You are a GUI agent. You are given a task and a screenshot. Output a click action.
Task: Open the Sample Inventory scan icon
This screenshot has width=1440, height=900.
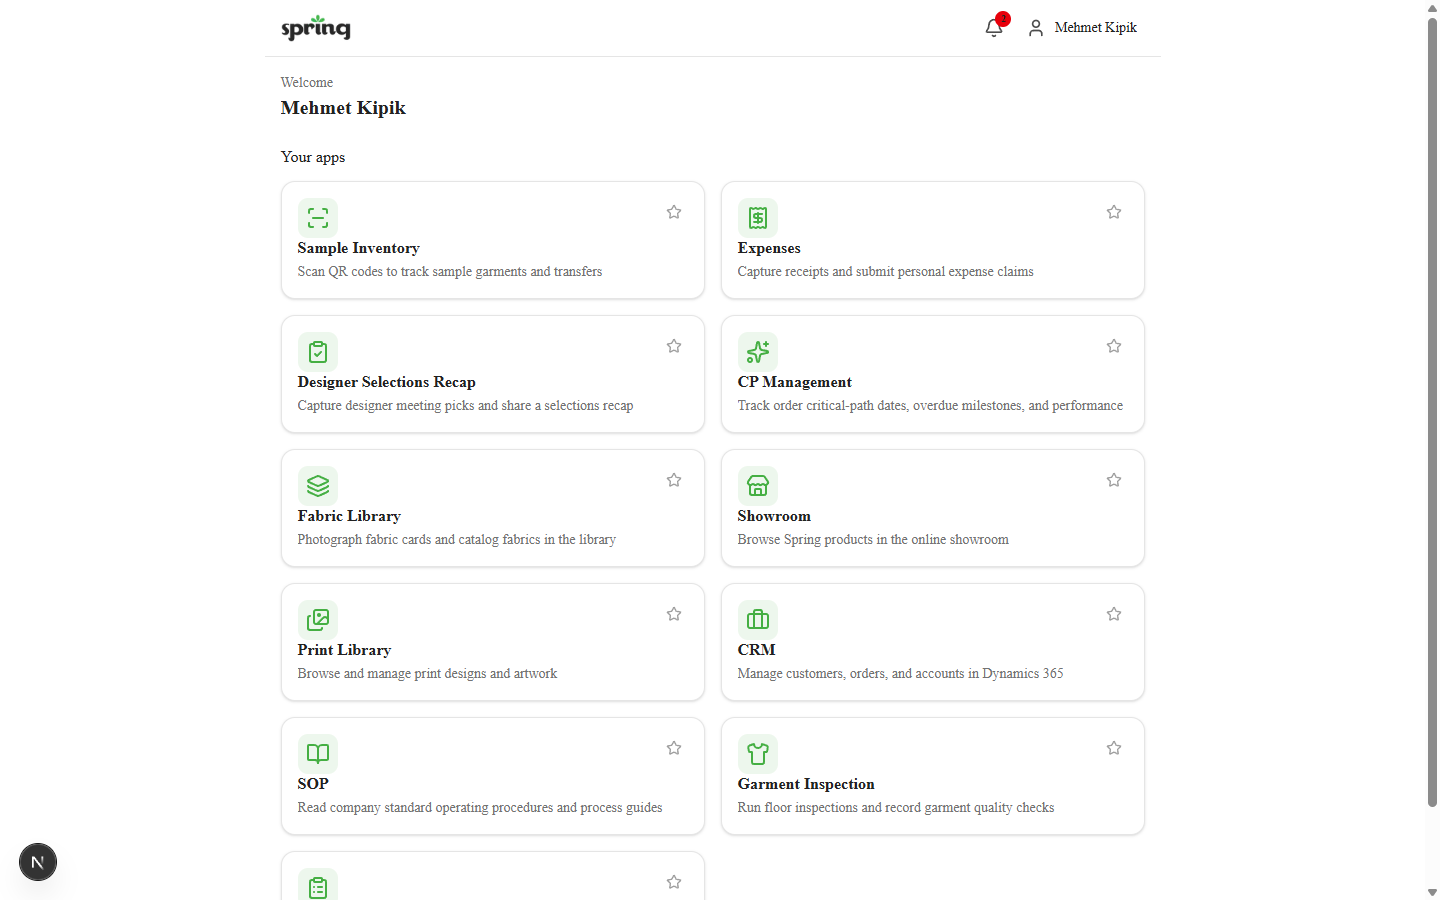pos(318,218)
